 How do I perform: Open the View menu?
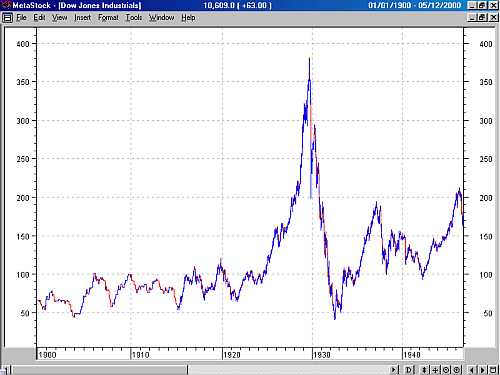click(59, 17)
